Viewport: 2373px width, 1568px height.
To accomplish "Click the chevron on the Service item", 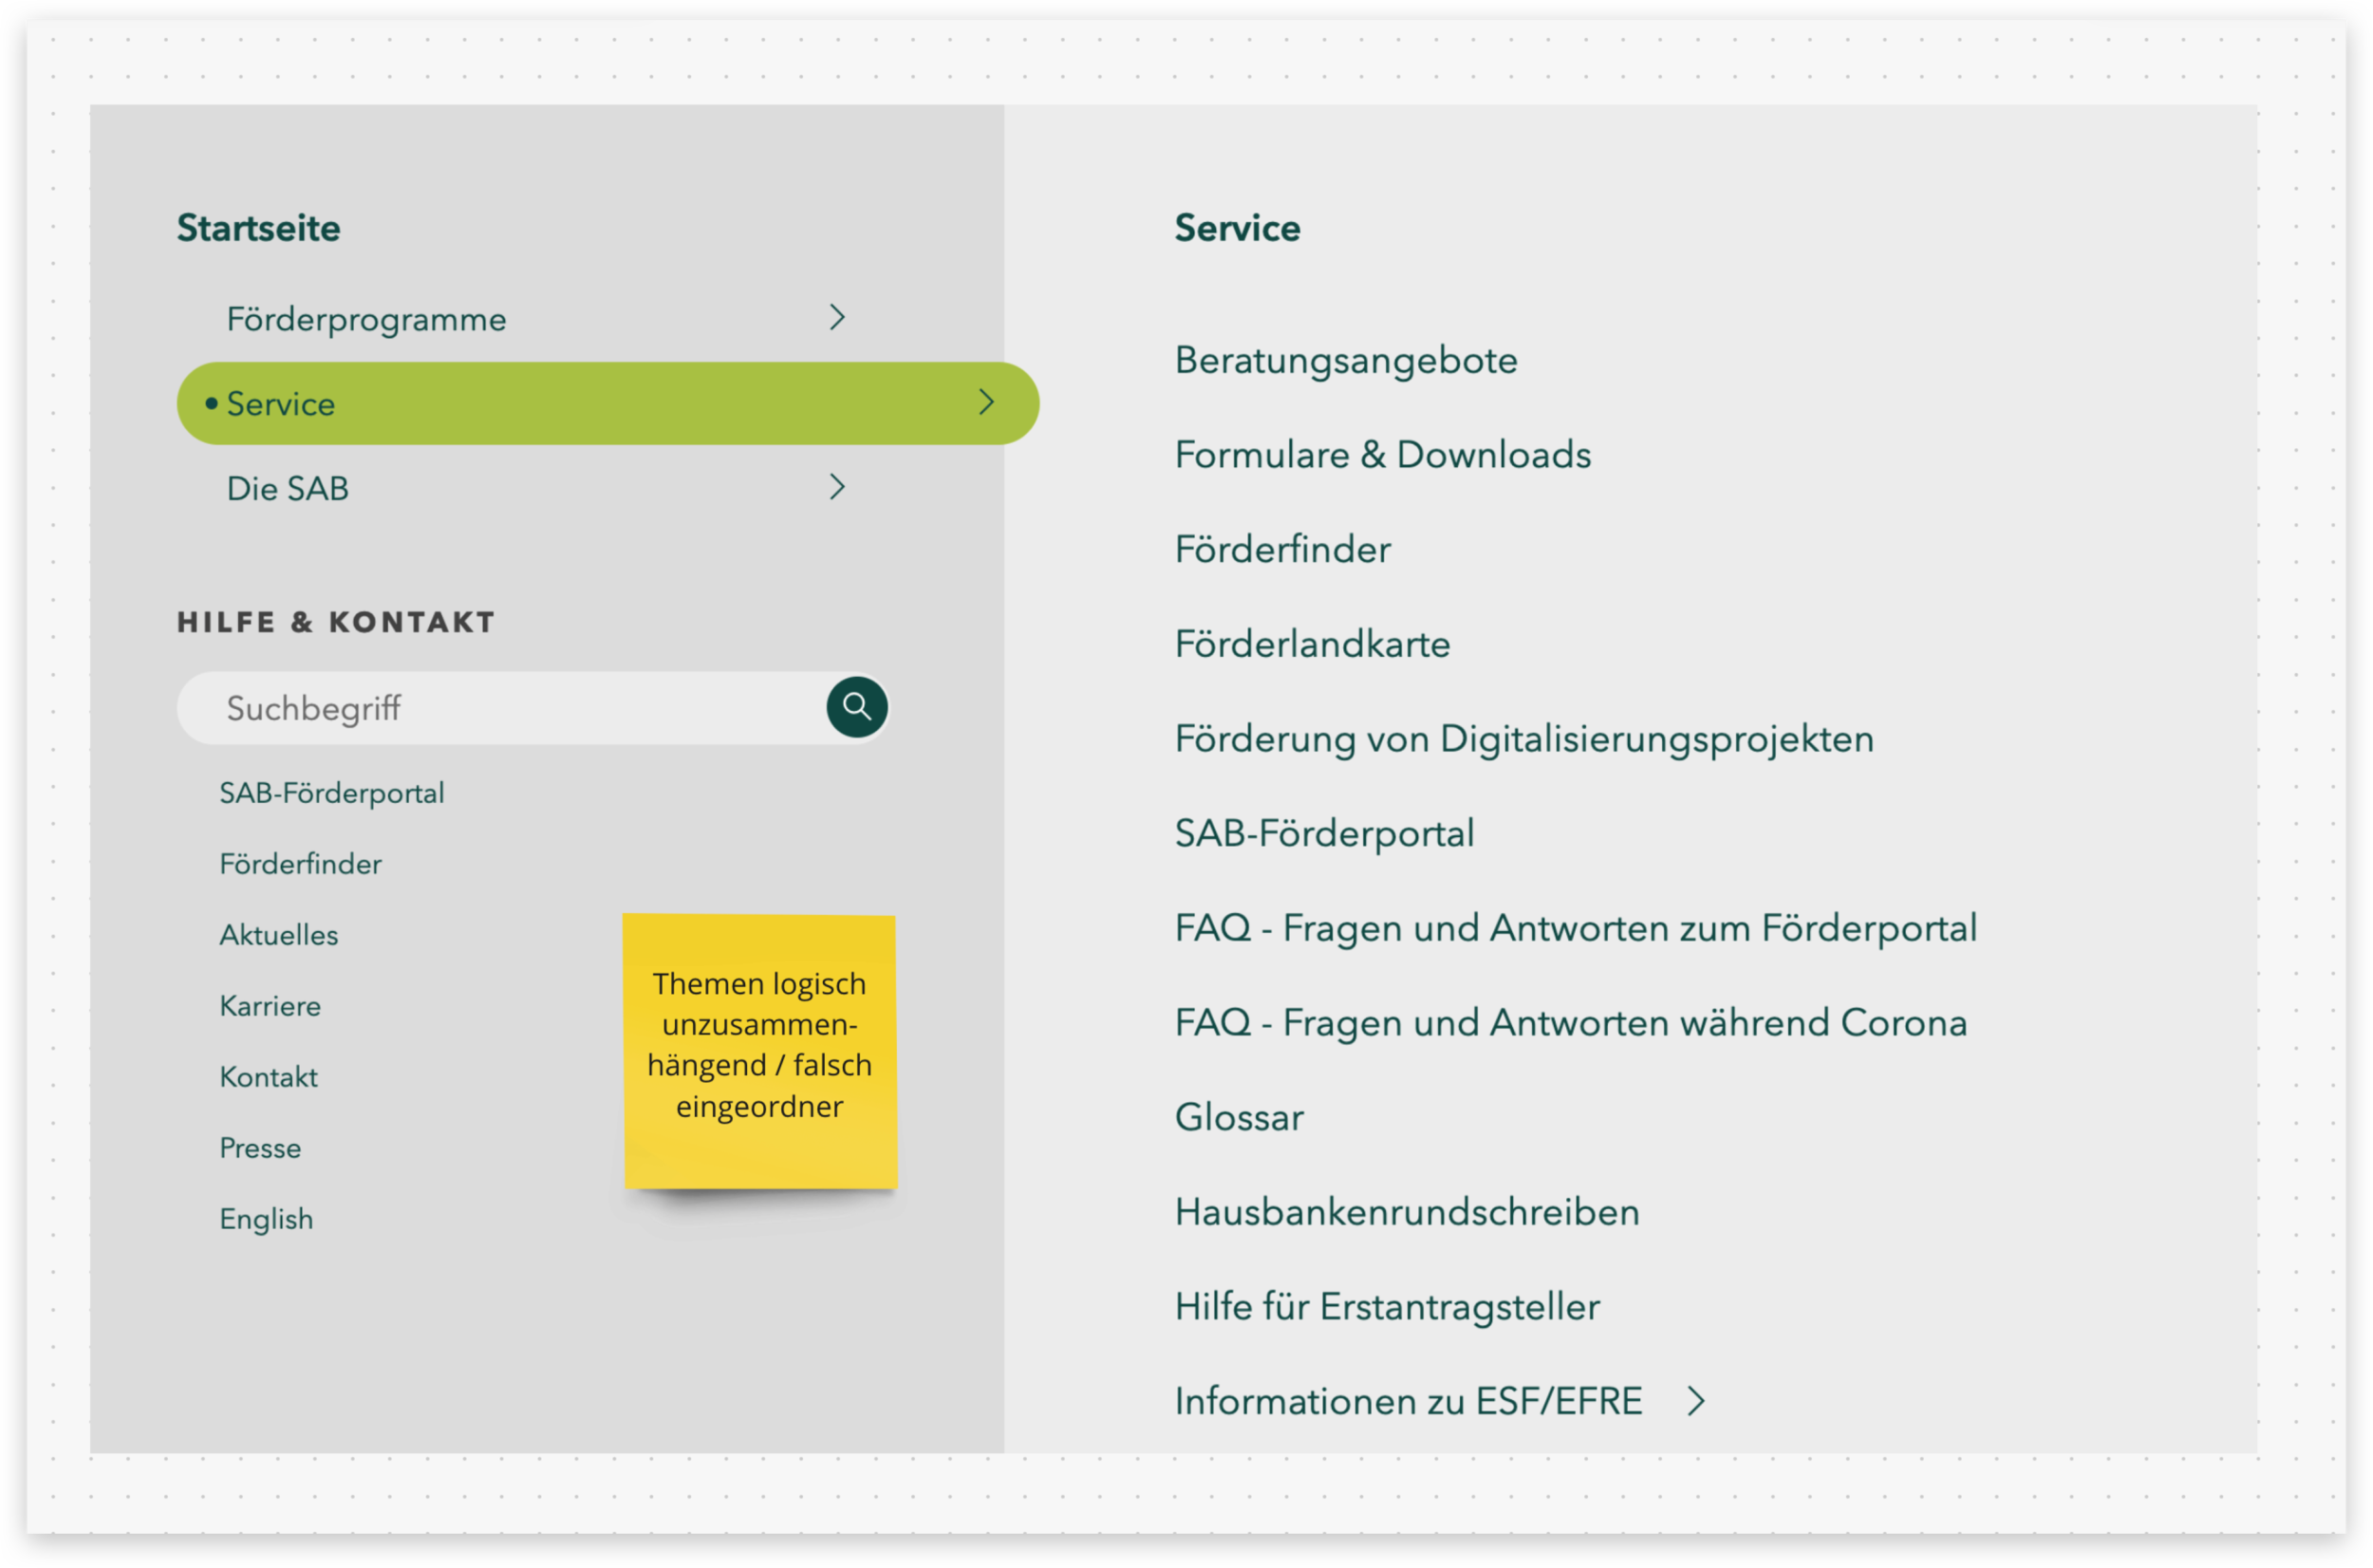I will 986,402.
